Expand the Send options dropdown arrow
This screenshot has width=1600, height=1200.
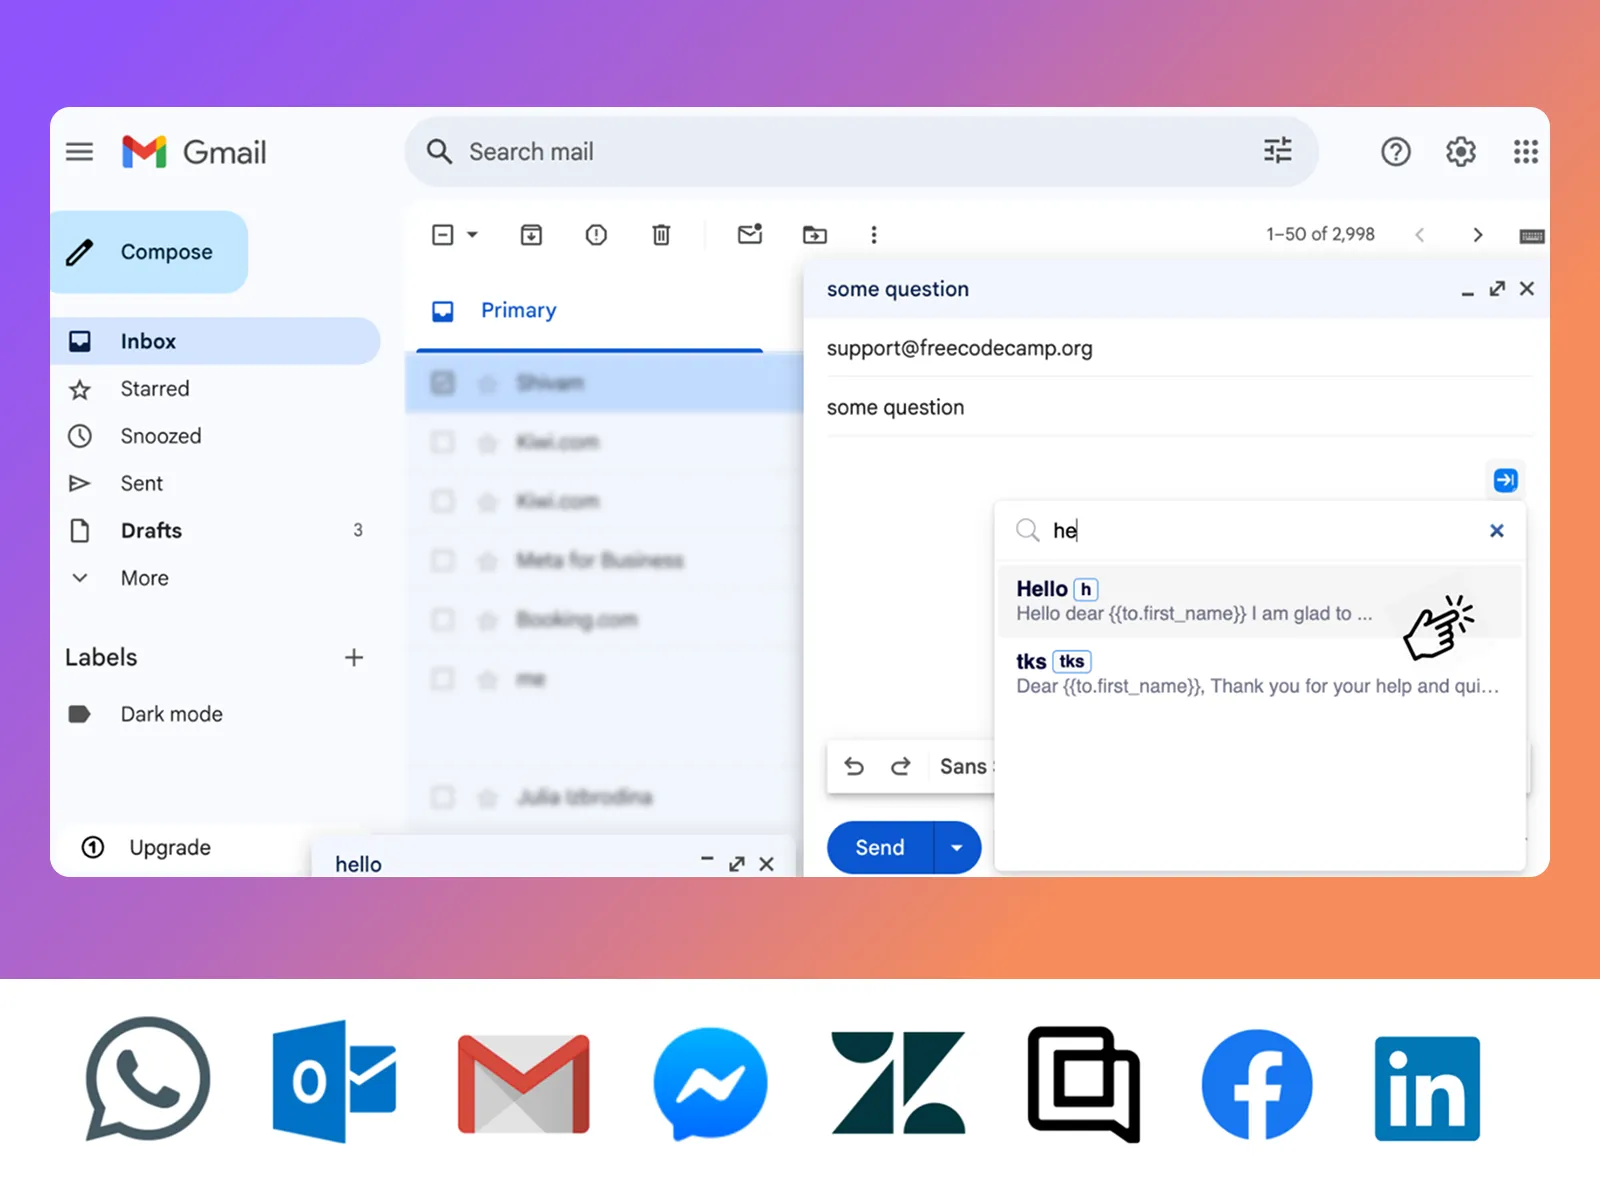[957, 848]
